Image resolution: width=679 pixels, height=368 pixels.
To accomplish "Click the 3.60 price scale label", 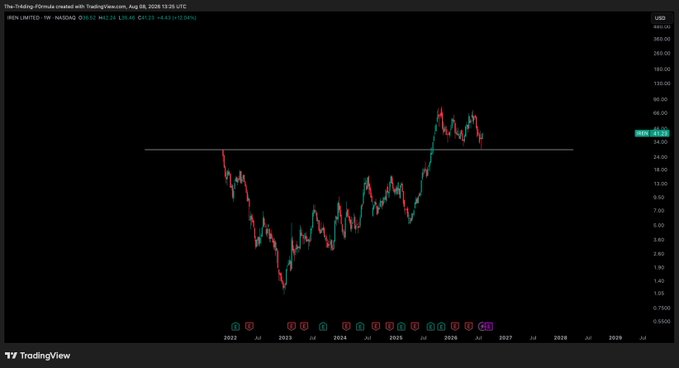I will tap(659, 240).
